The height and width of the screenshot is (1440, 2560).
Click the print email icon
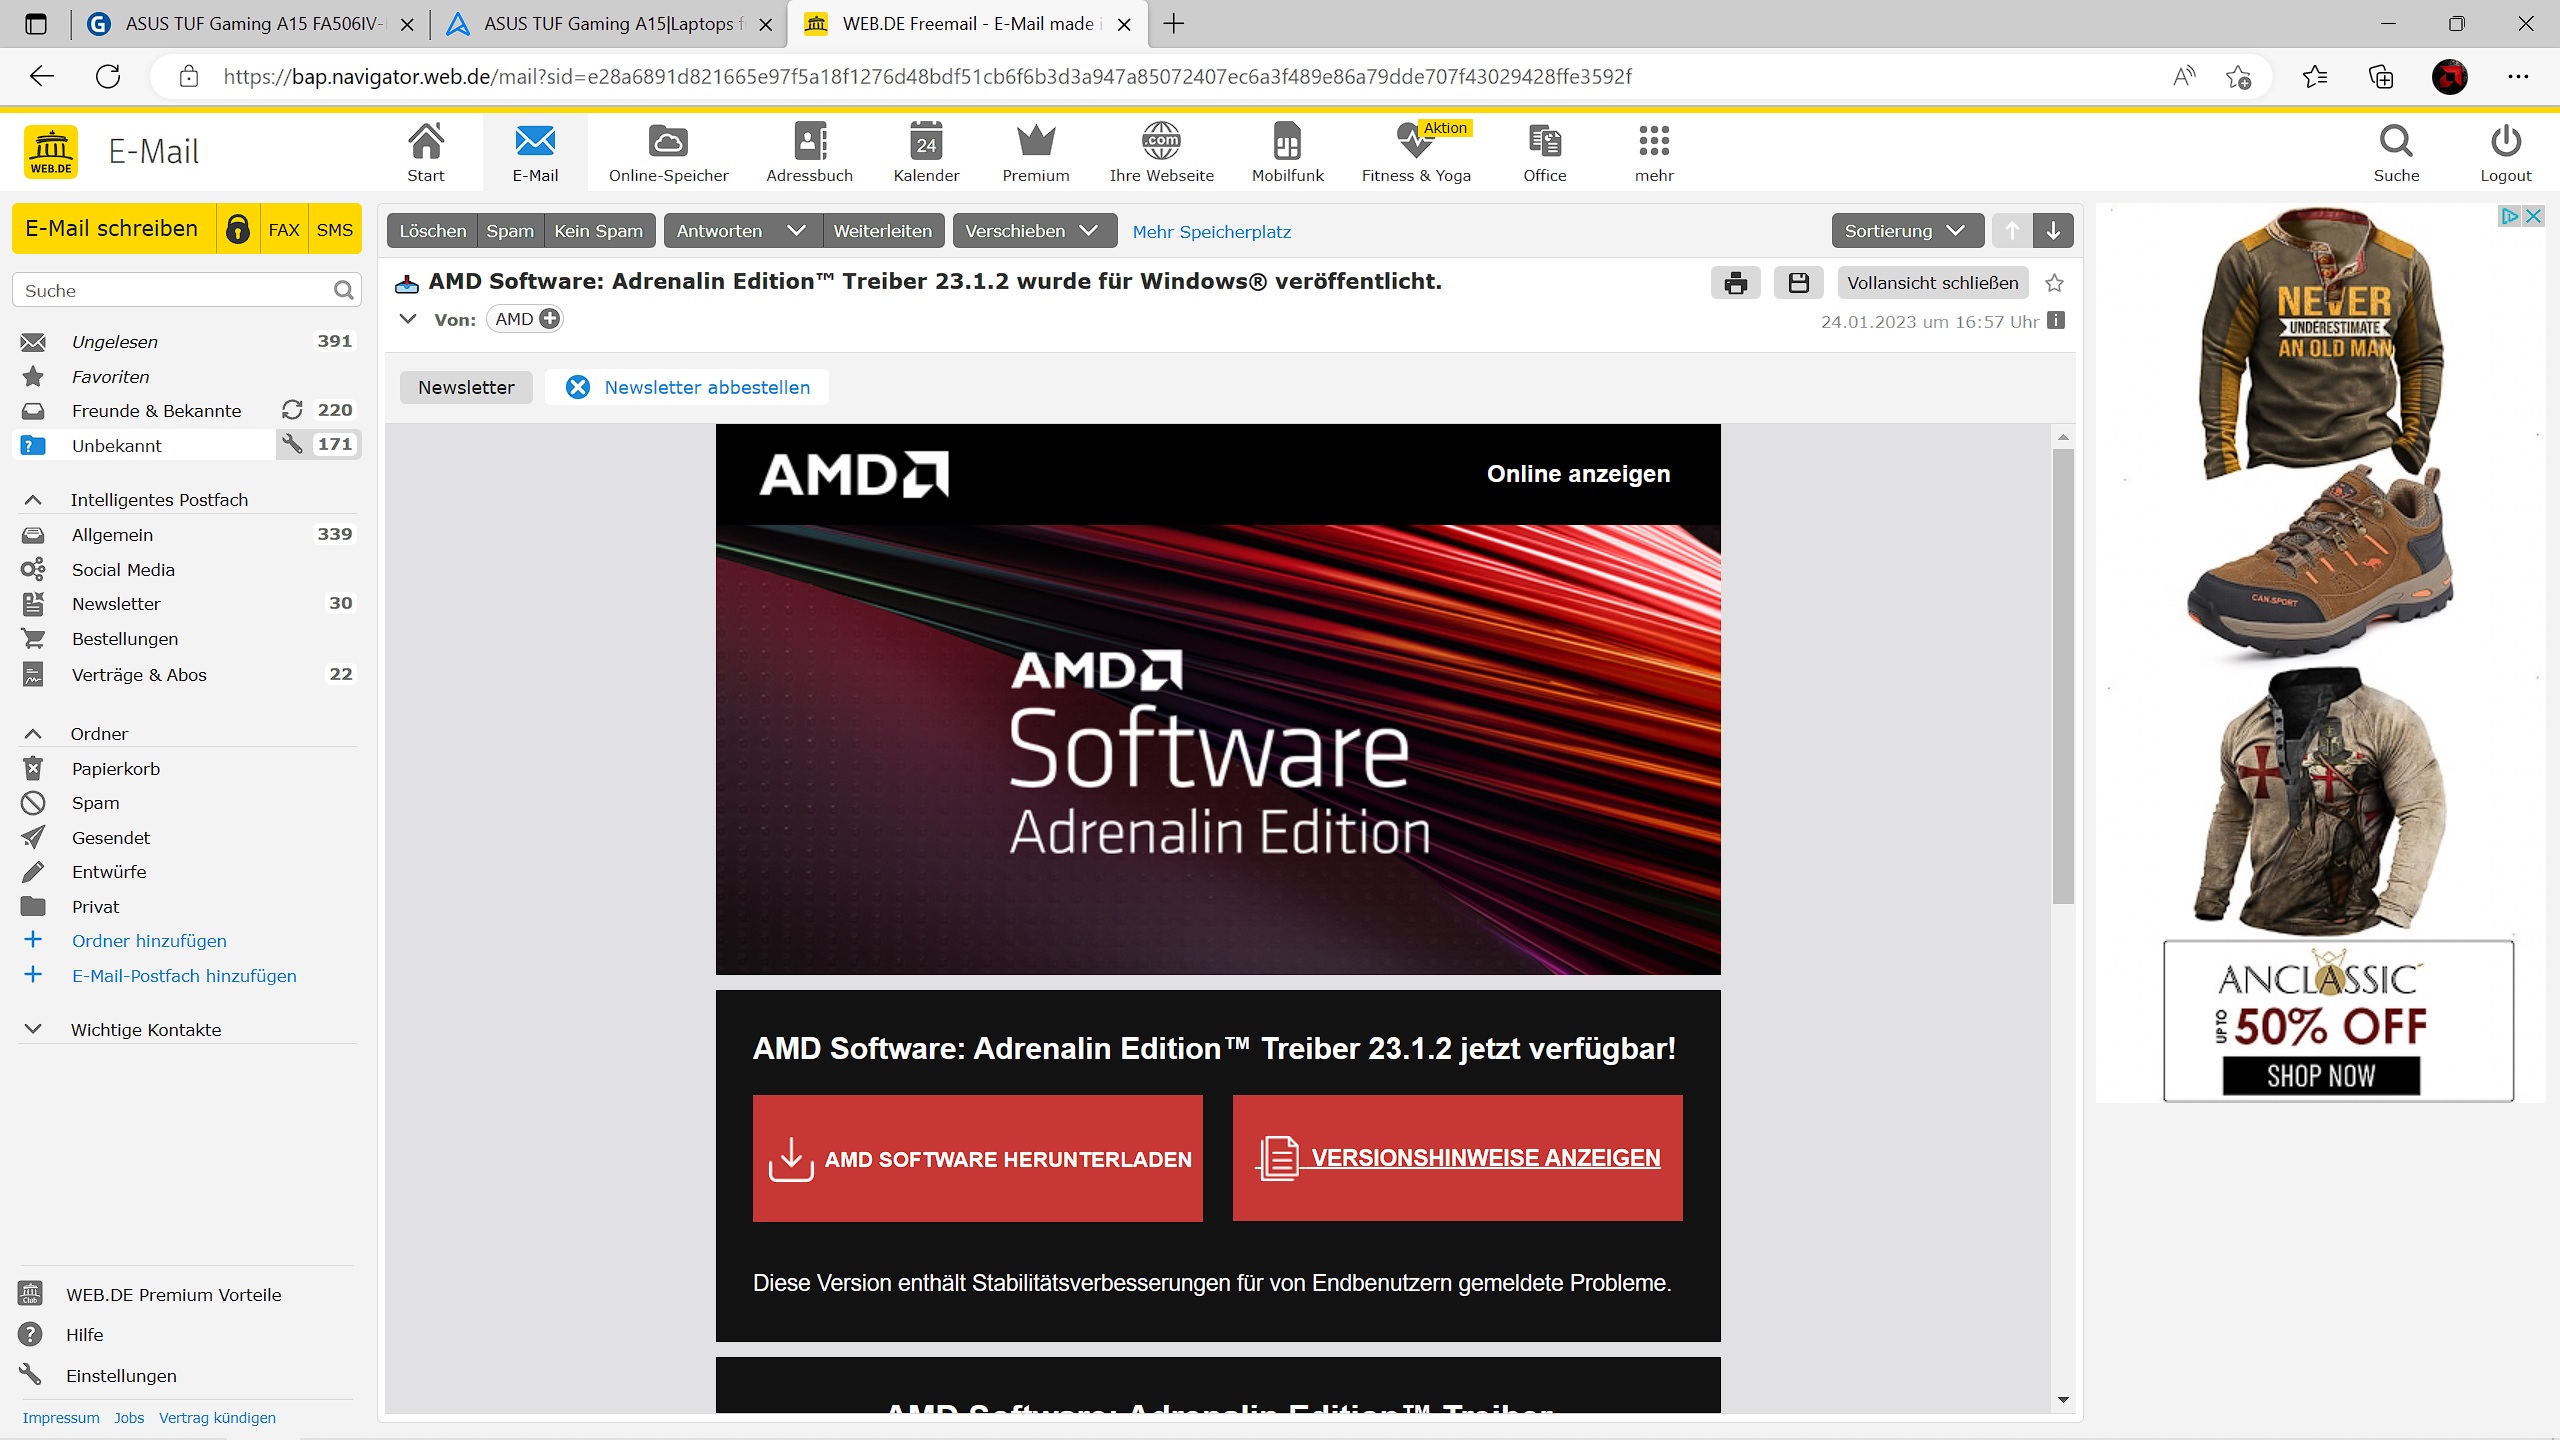1735,283
